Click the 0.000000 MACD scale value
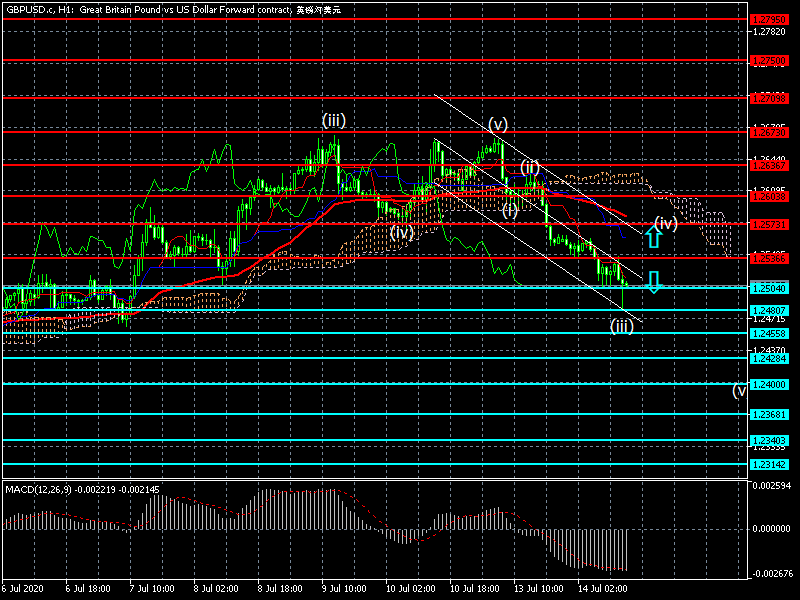The image size is (800, 600). pos(772,528)
